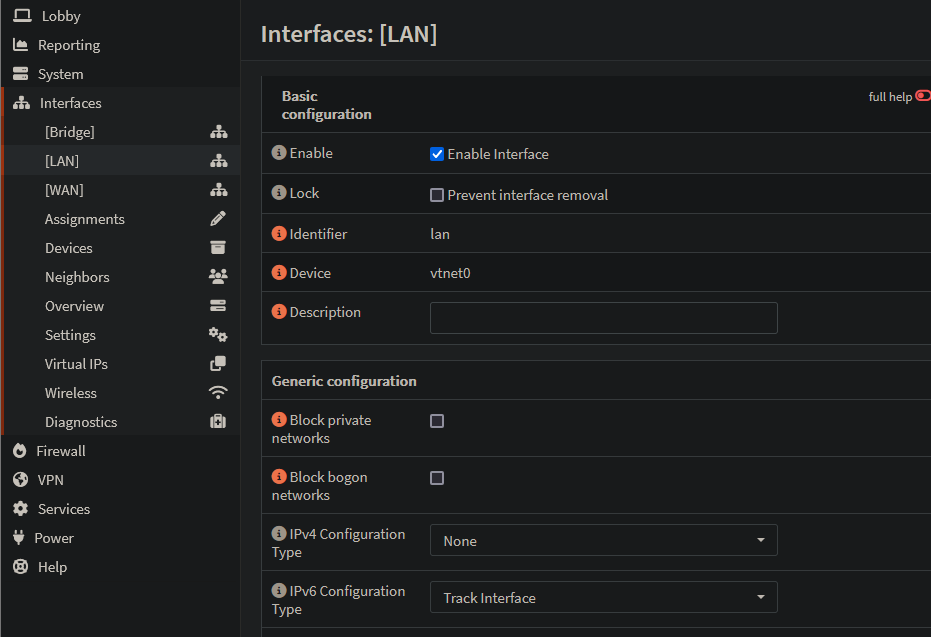Viewport: 931px width, 637px height.
Task: Open IPv4 Configuration Type dropdown
Action: pyautogui.click(x=603, y=541)
